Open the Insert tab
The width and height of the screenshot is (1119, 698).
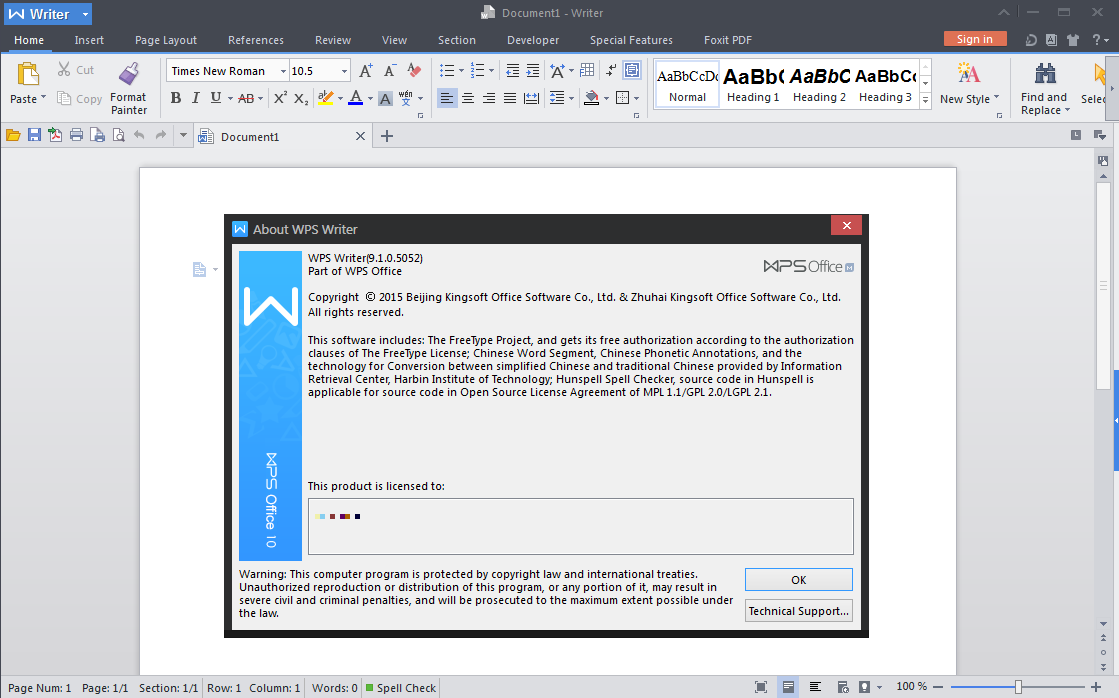(89, 40)
